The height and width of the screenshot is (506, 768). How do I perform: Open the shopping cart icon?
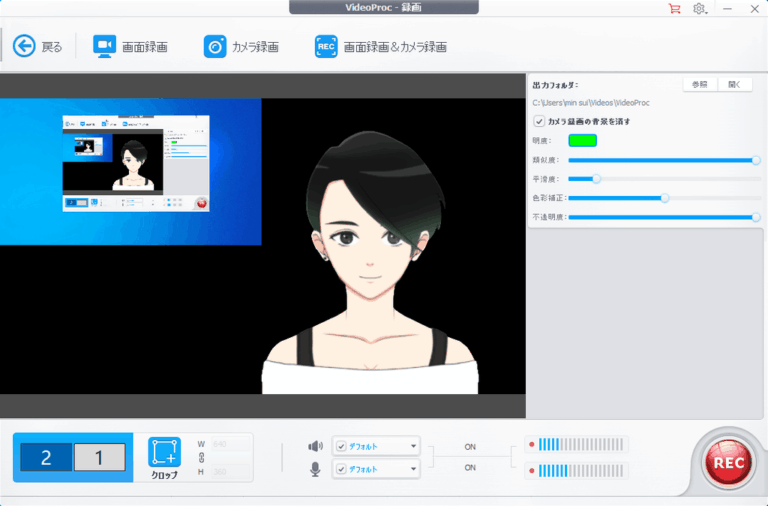675,8
